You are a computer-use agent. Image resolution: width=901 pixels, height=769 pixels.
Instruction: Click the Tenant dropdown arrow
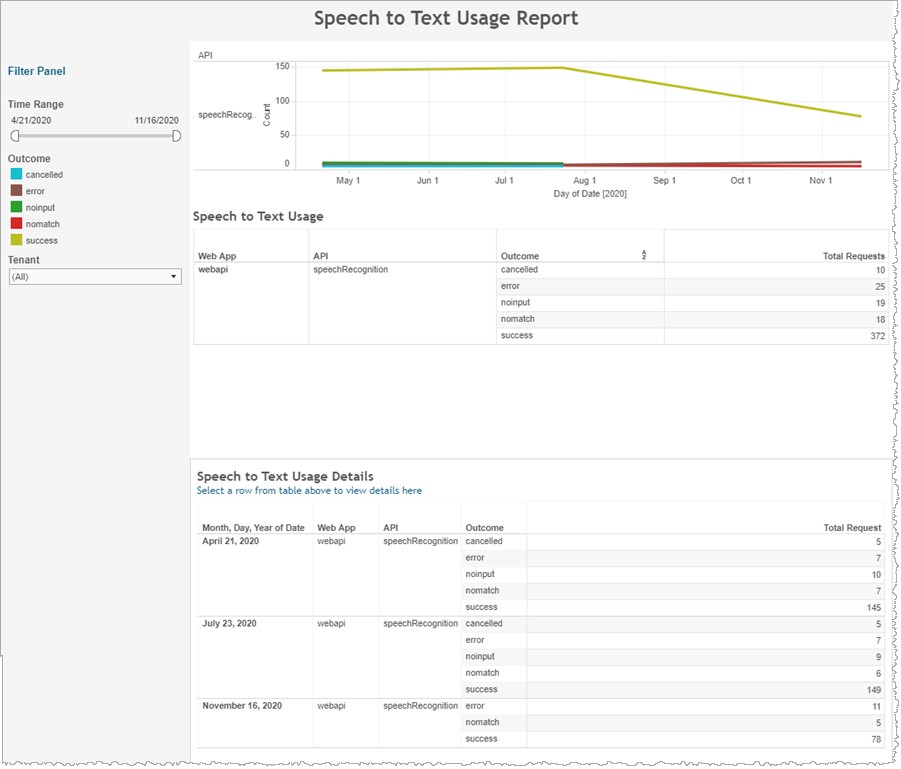coord(174,277)
